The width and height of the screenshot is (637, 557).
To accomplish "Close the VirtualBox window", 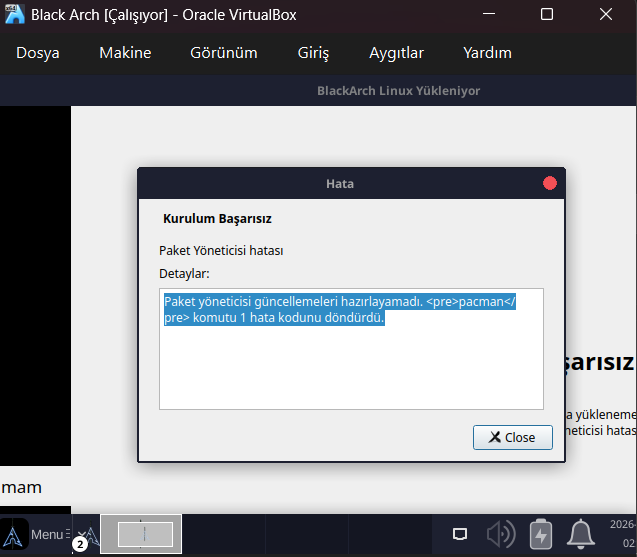I will point(606,14).
